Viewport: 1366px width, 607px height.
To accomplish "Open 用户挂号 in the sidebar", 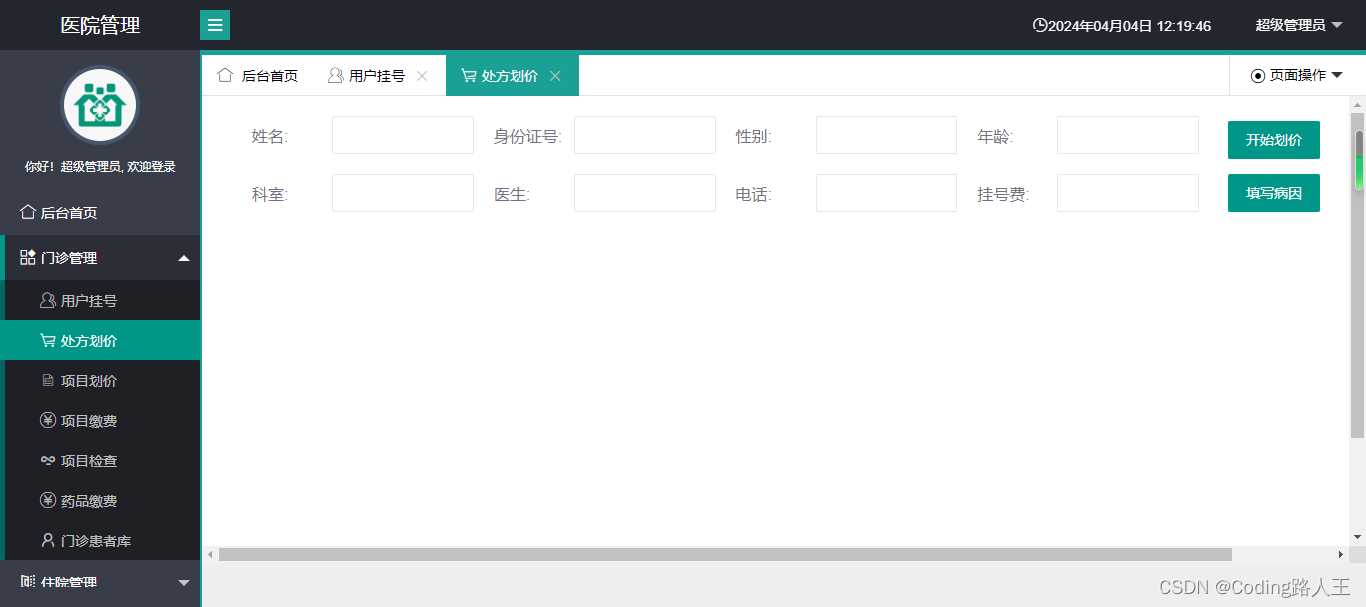I will pos(102,300).
